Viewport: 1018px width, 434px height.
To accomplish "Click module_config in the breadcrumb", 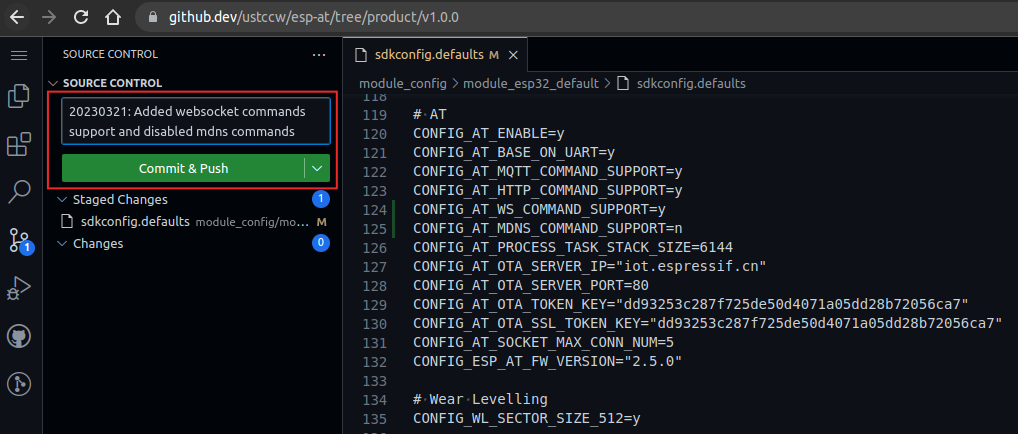I will pos(404,83).
